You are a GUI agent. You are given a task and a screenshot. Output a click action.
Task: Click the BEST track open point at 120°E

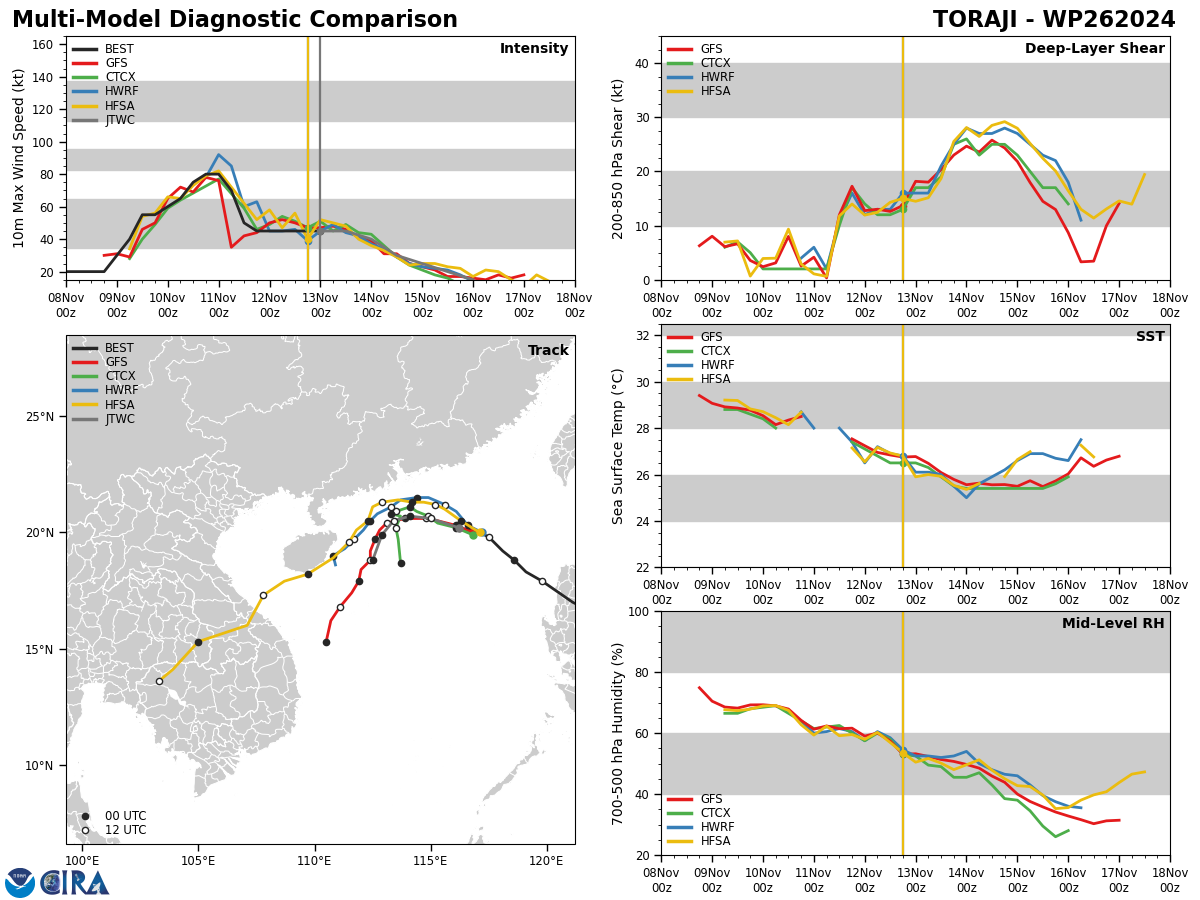[542, 581]
